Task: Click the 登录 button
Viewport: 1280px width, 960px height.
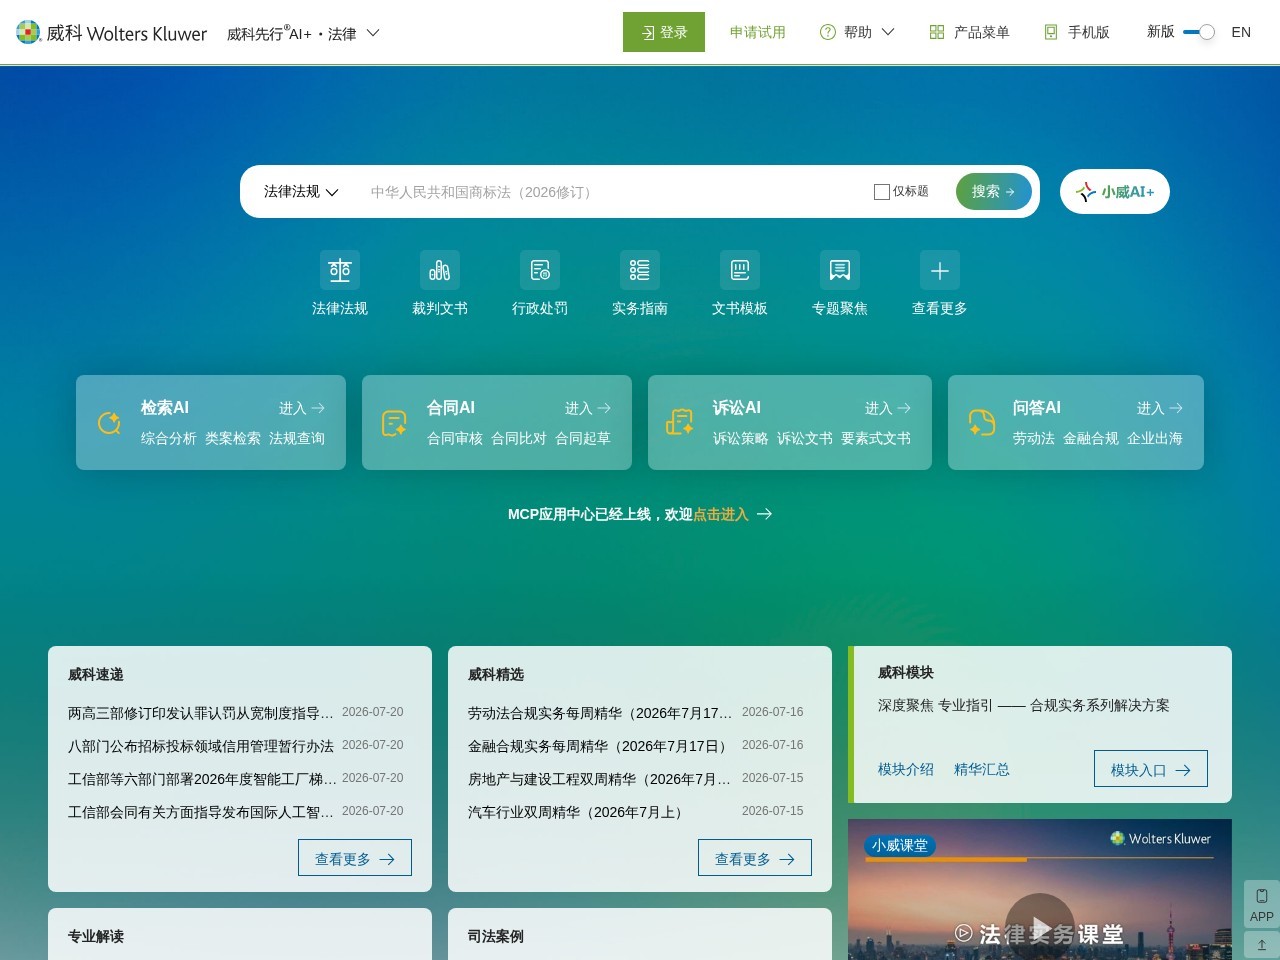Action: coord(664,32)
